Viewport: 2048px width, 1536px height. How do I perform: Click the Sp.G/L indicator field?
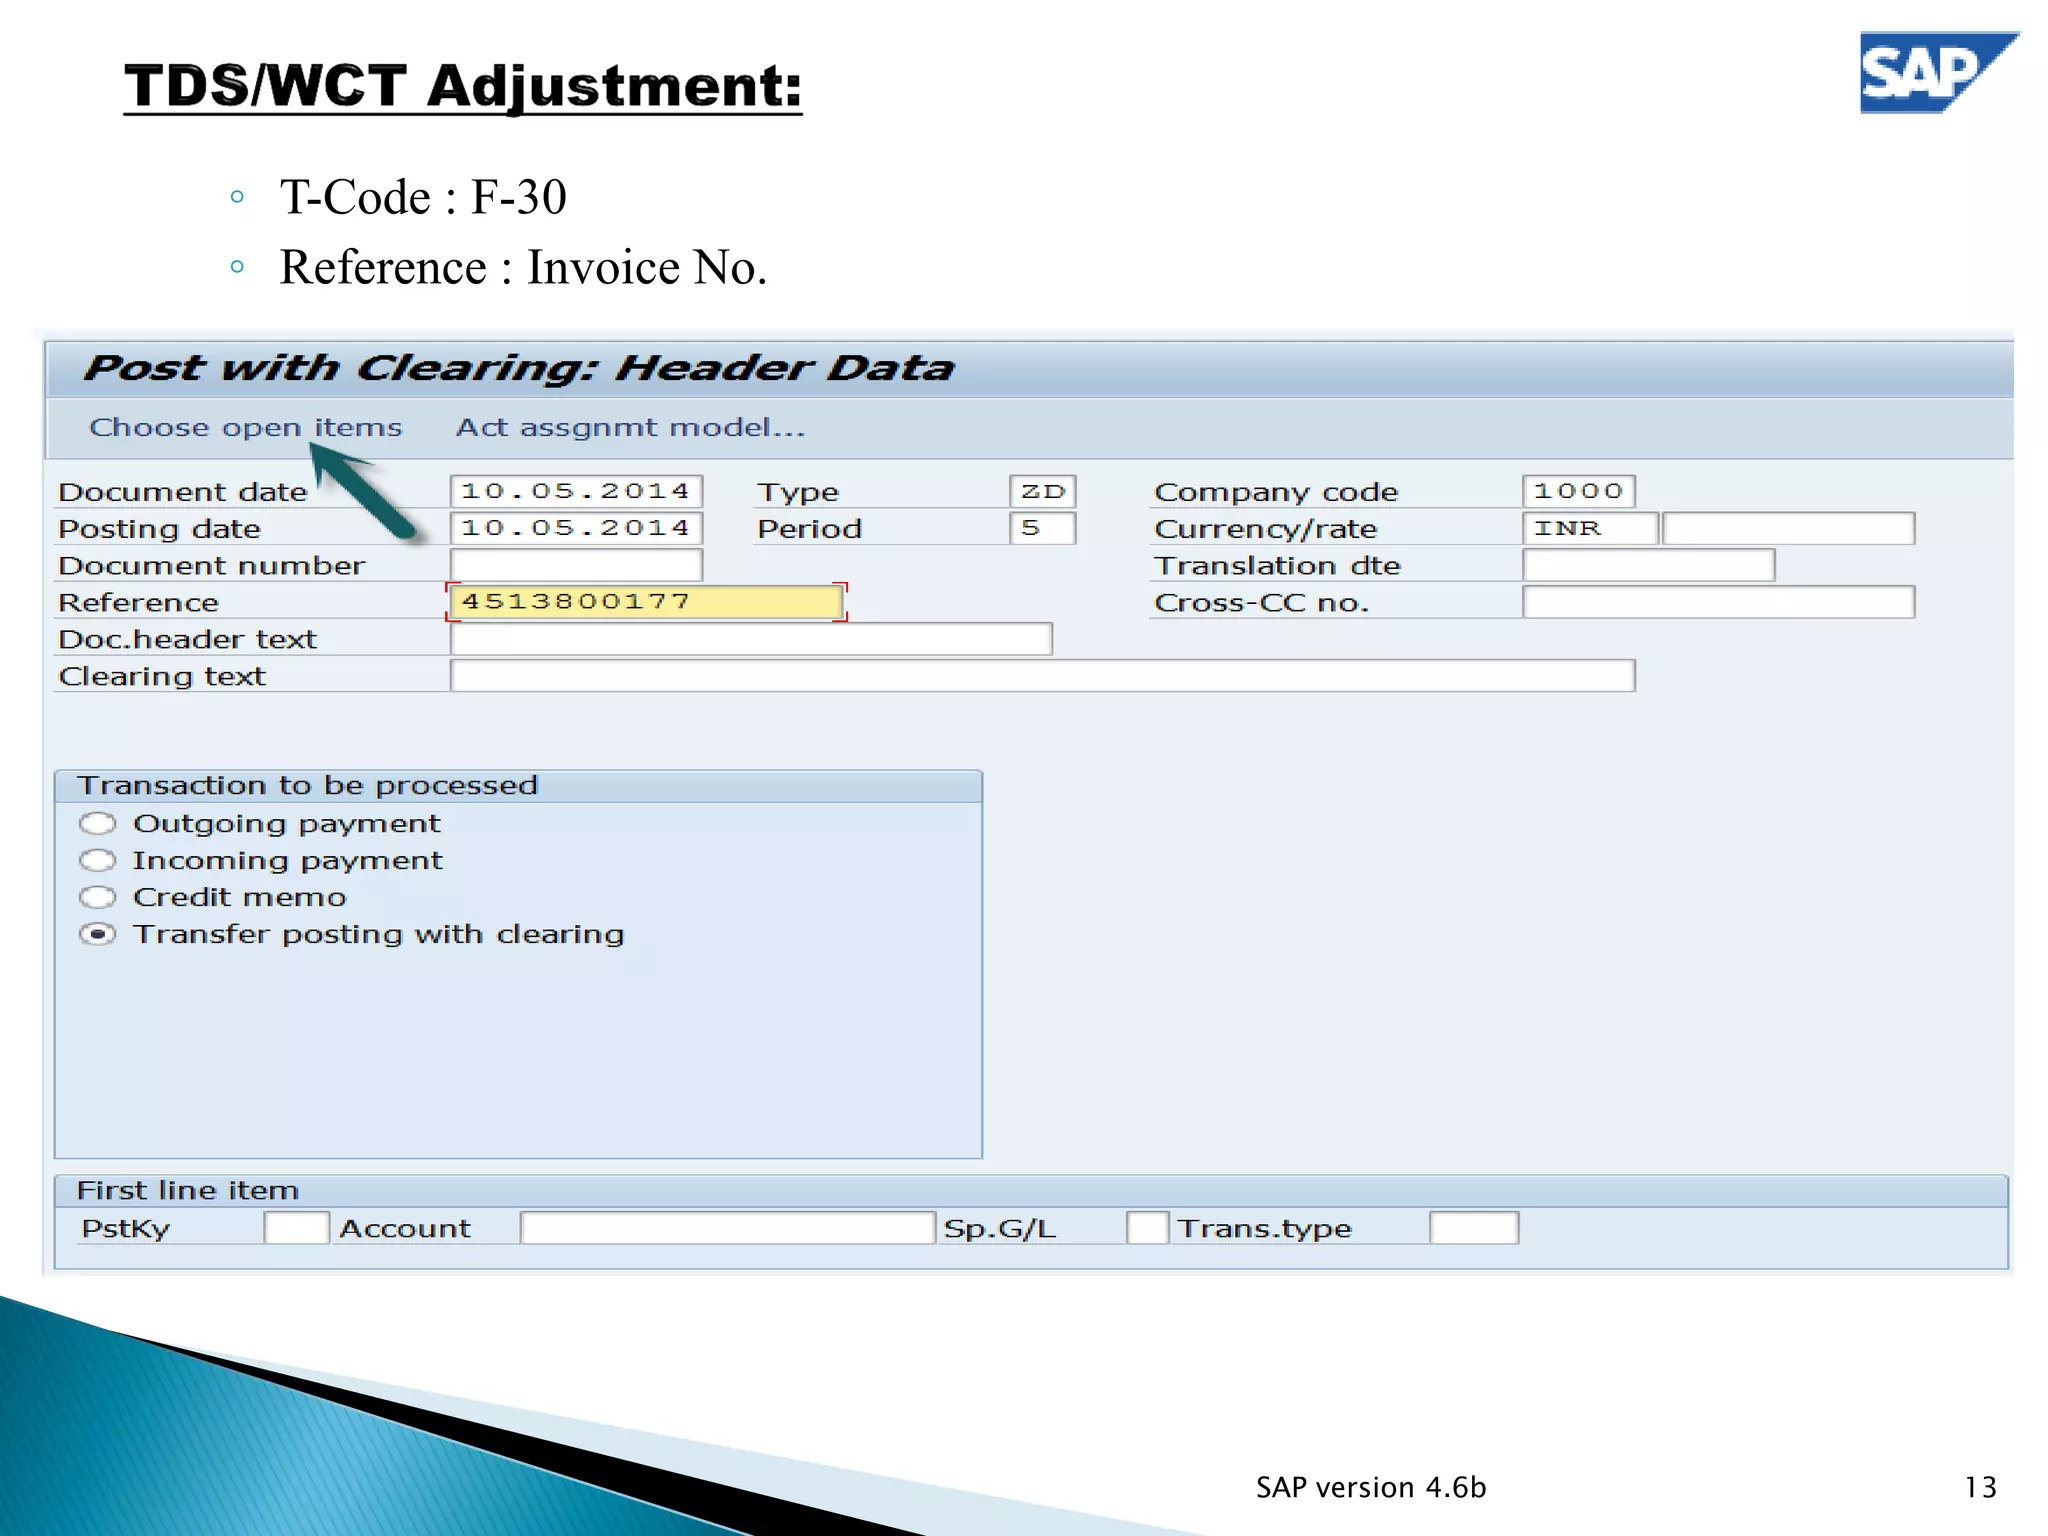coord(1147,1228)
